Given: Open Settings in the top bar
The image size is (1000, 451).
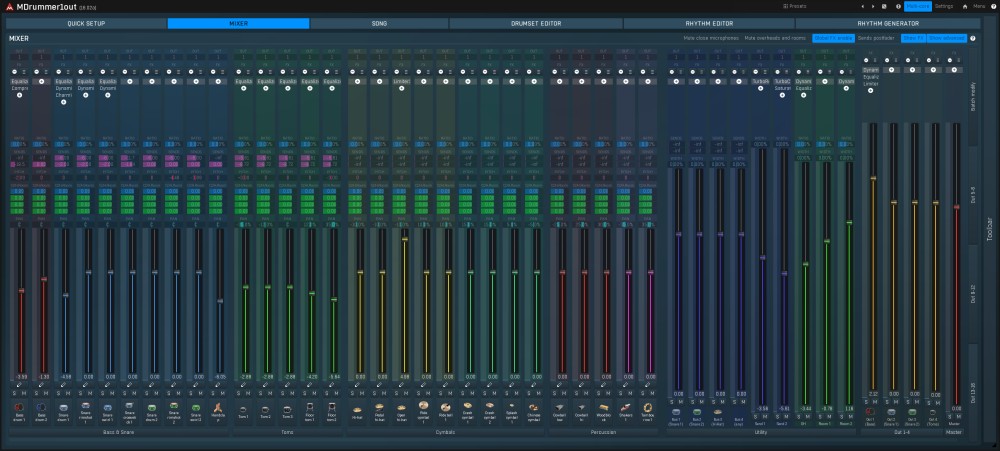Looking at the screenshot, I should (x=944, y=6).
